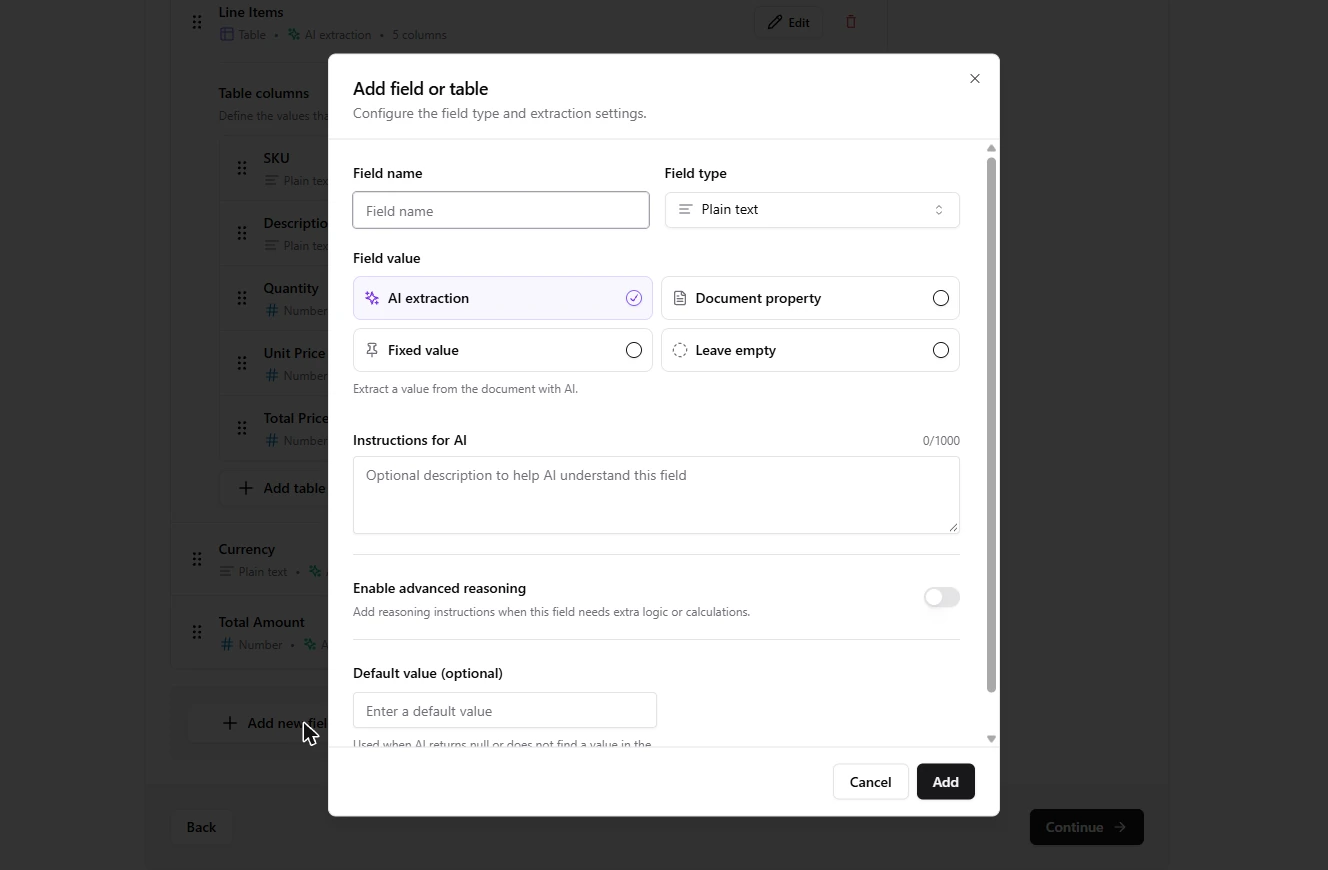Click the Unit Price column drag handle

(242, 363)
